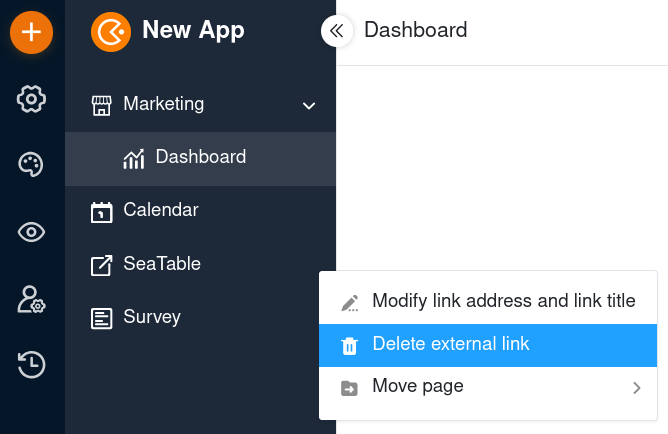
Task: Click the orange New App logo
Action: point(111,32)
